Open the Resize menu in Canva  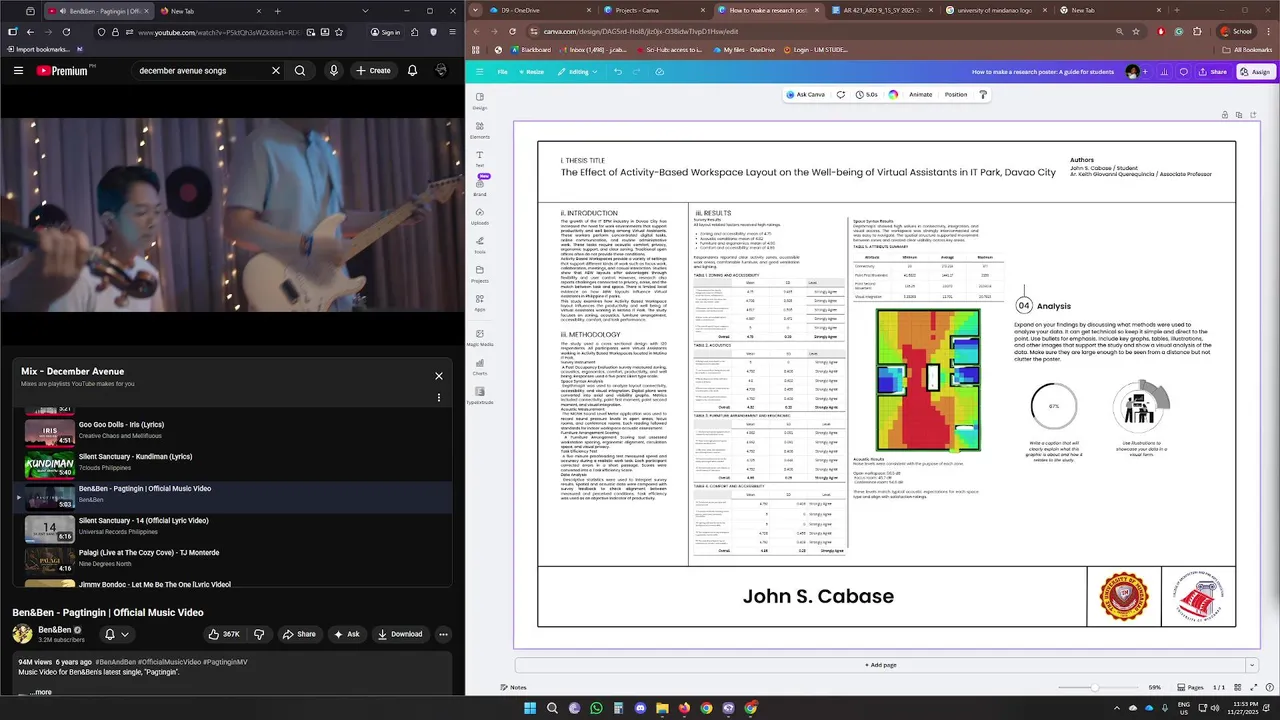(x=531, y=72)
